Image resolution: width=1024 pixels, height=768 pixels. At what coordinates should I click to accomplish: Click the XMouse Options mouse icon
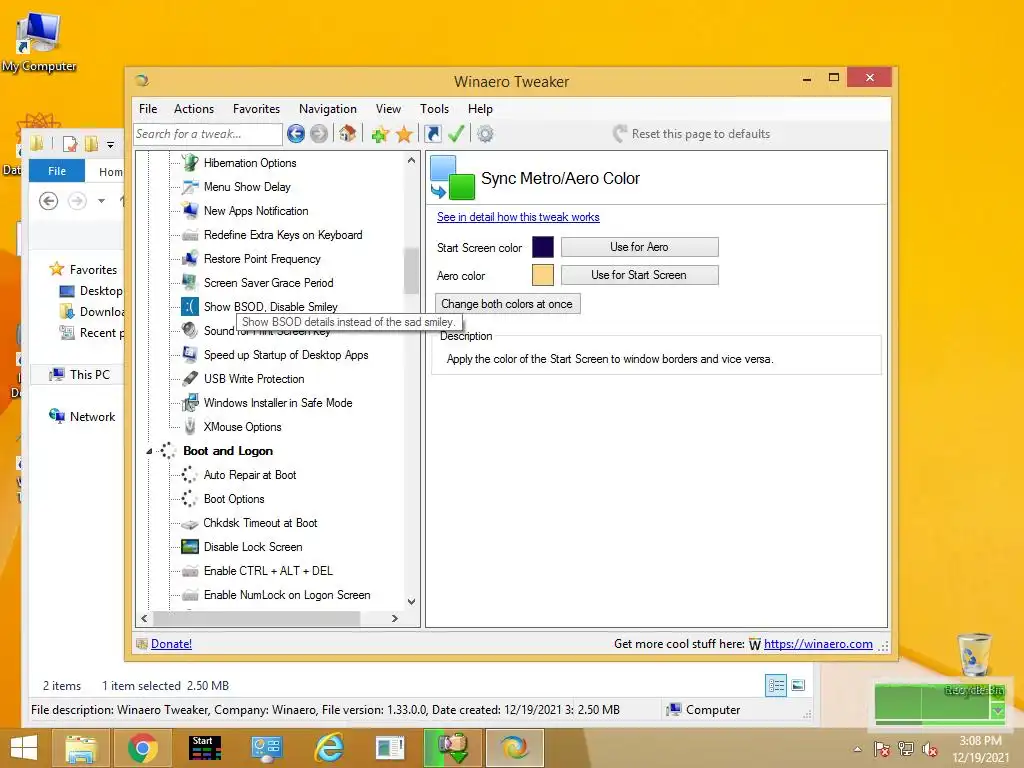(x=190, y=426)
